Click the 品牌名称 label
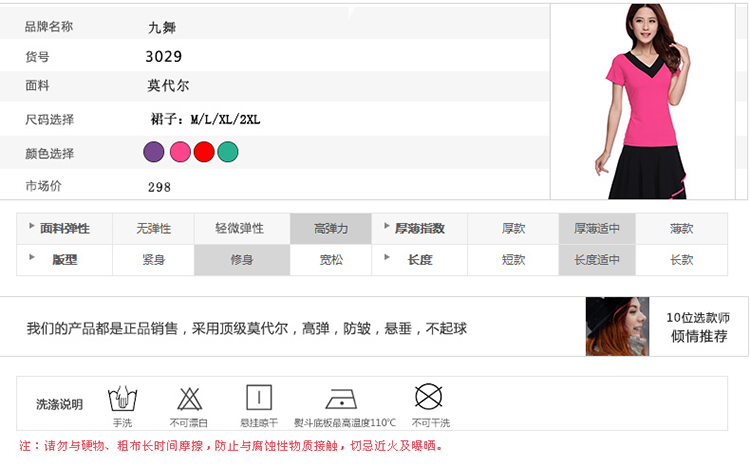 tap(49, 26)
